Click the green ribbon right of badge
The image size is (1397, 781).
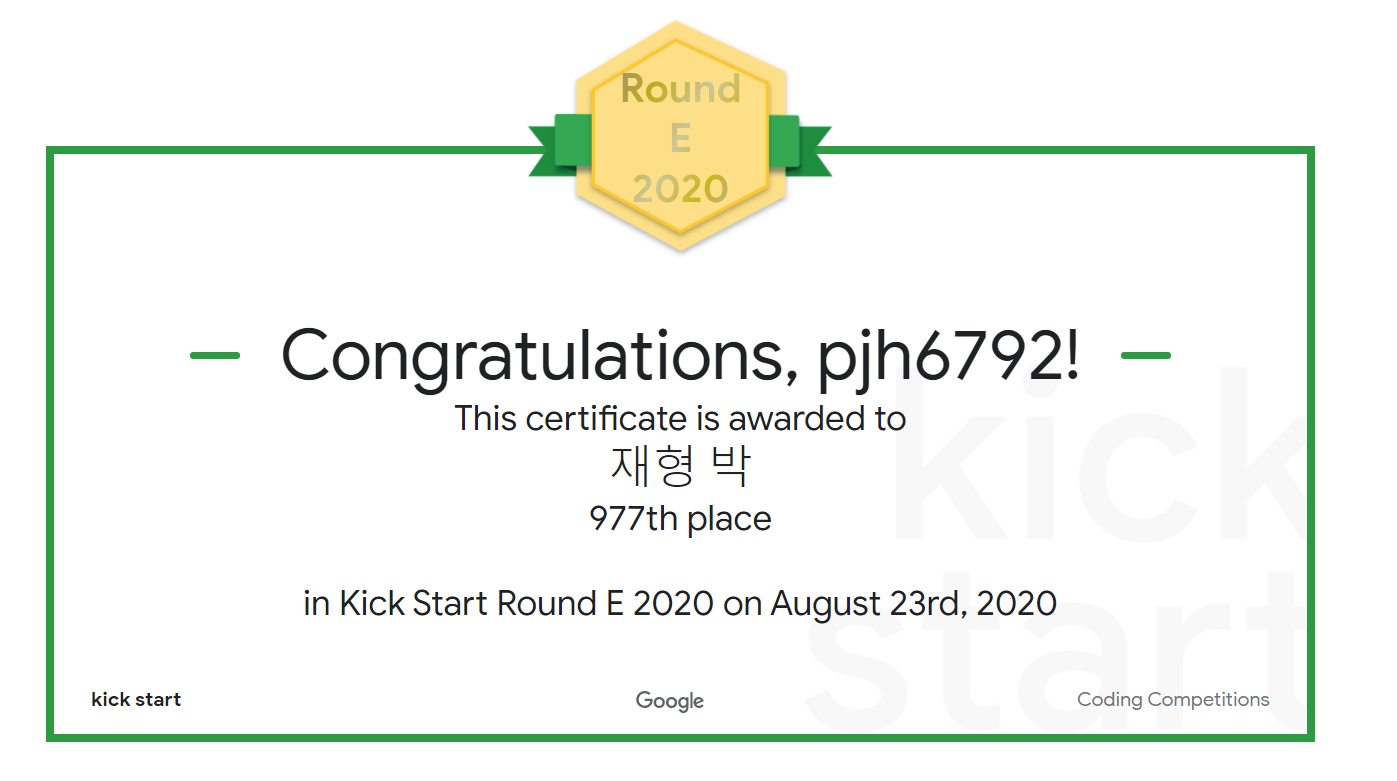click(x=799, y=145)
